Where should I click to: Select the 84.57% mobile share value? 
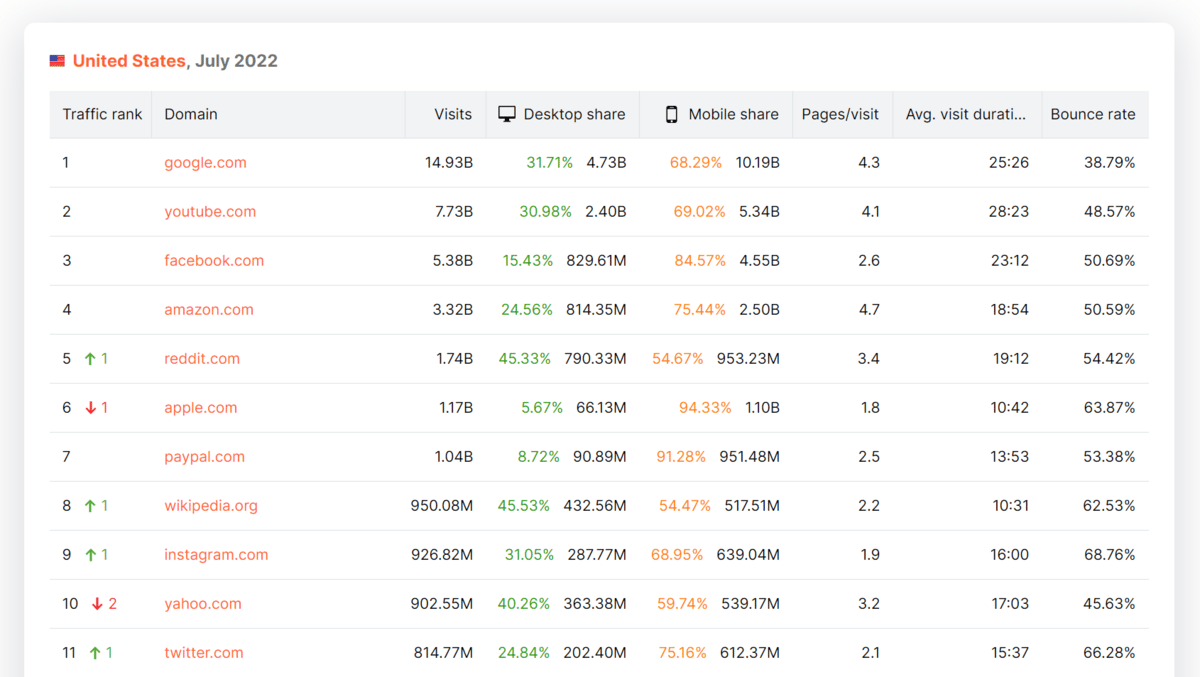tap(700, 260)
